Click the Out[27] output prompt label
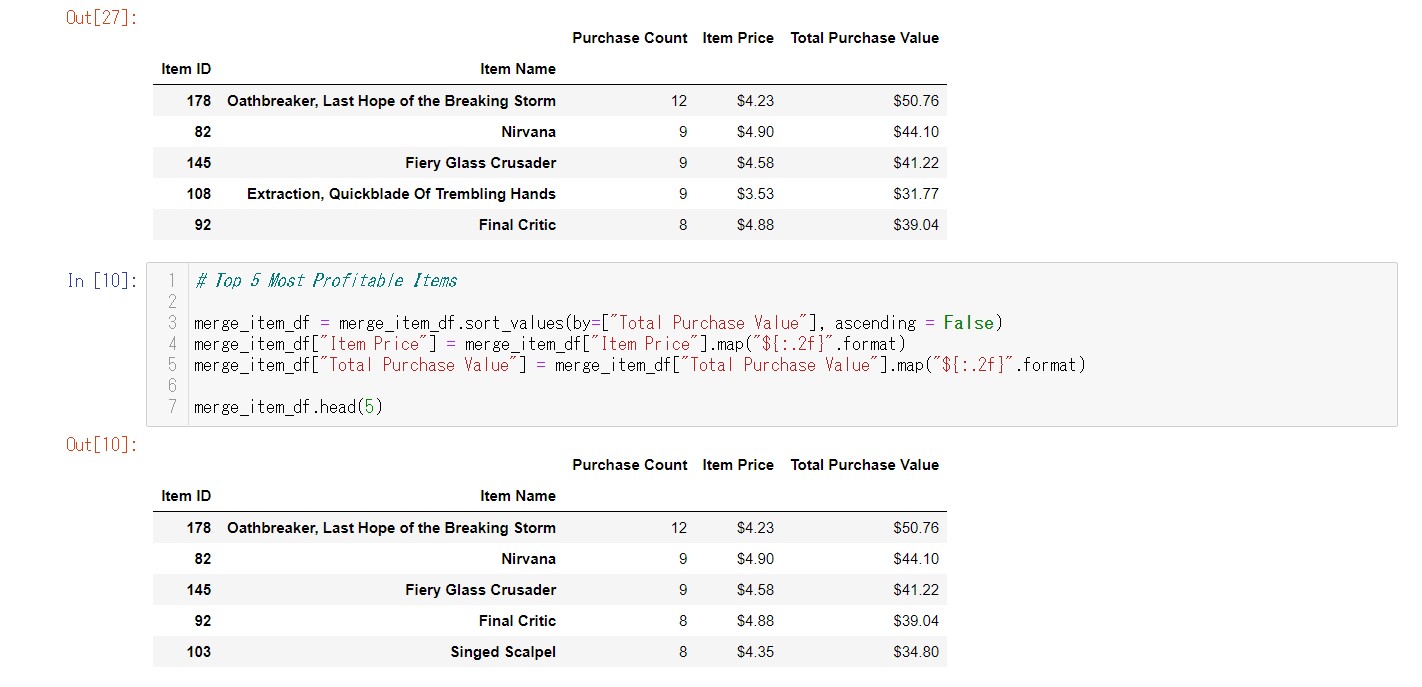The width and height of the screenshot is (1422, 687). click(101, 17)
